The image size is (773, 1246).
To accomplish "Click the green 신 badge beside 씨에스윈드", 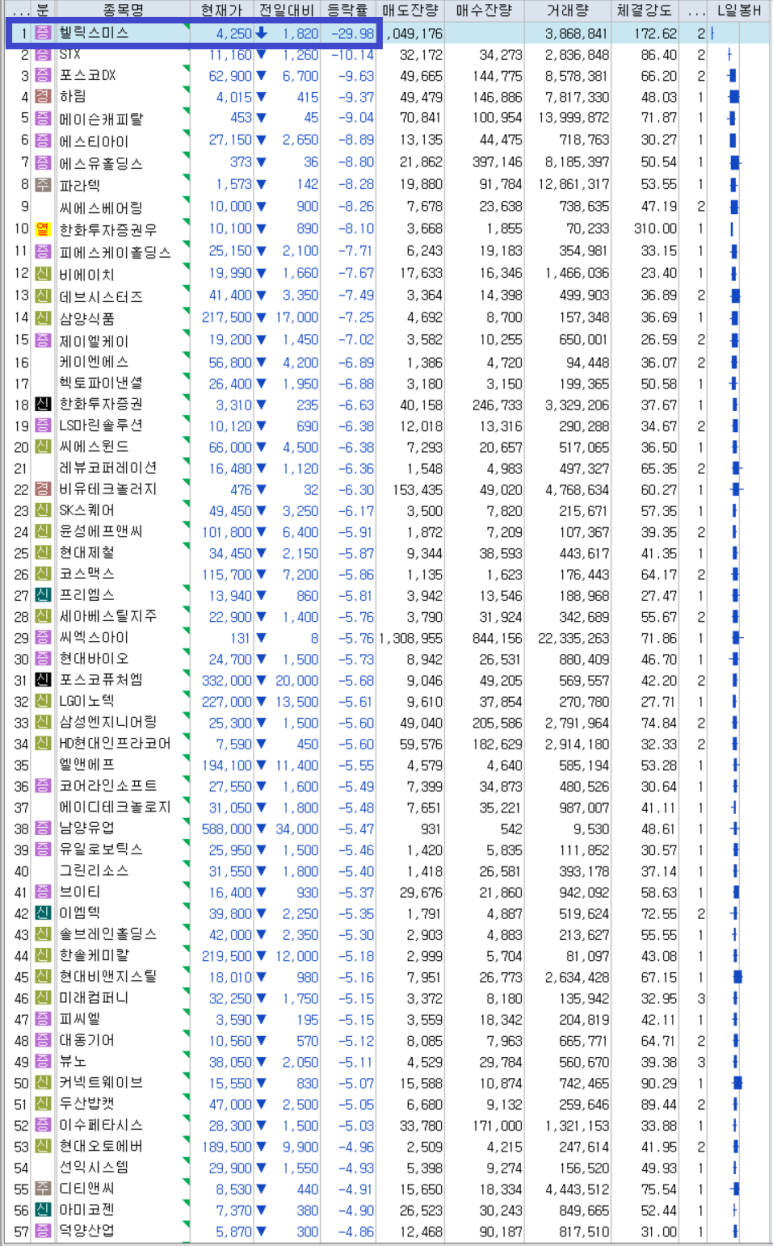I will pyautogui.click(x=42, y=446).
